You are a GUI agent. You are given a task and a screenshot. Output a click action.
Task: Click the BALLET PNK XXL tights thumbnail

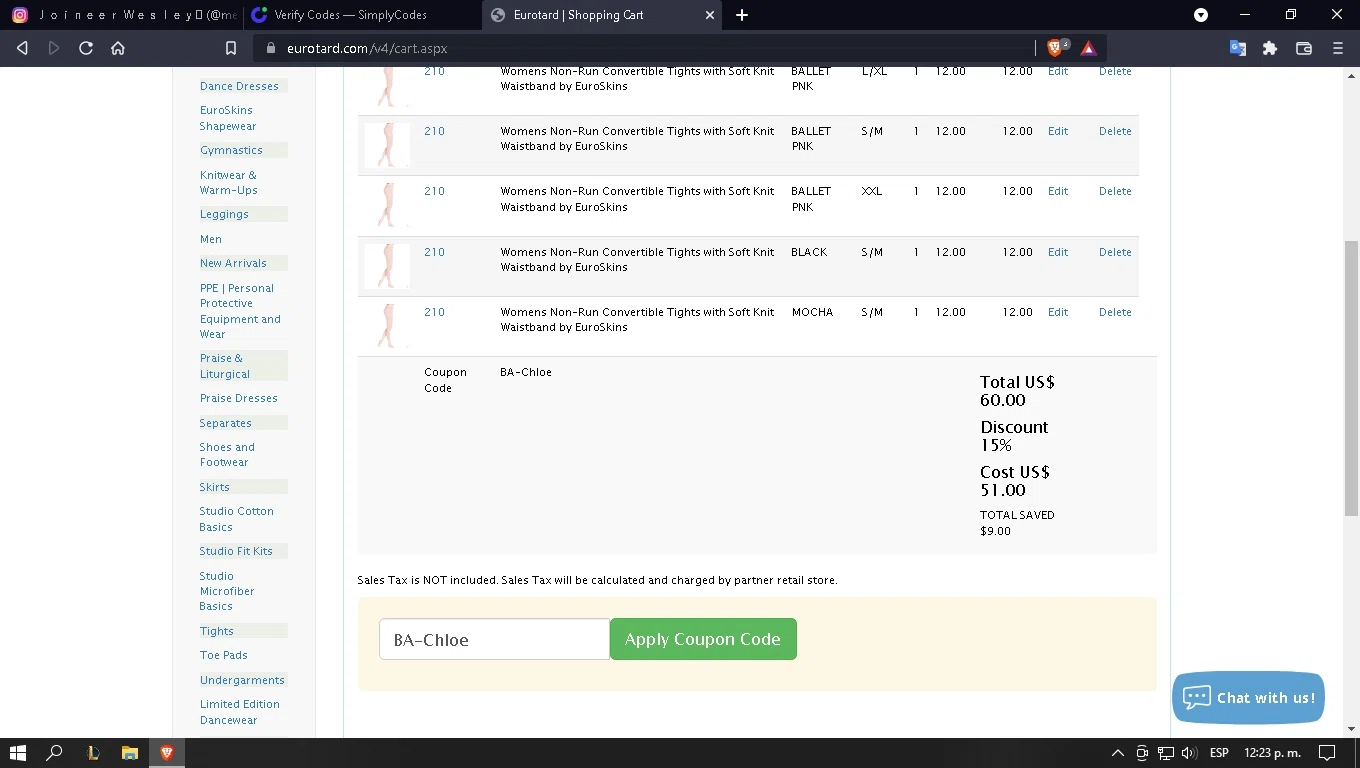pyautogui.click(x=387, y=205)
